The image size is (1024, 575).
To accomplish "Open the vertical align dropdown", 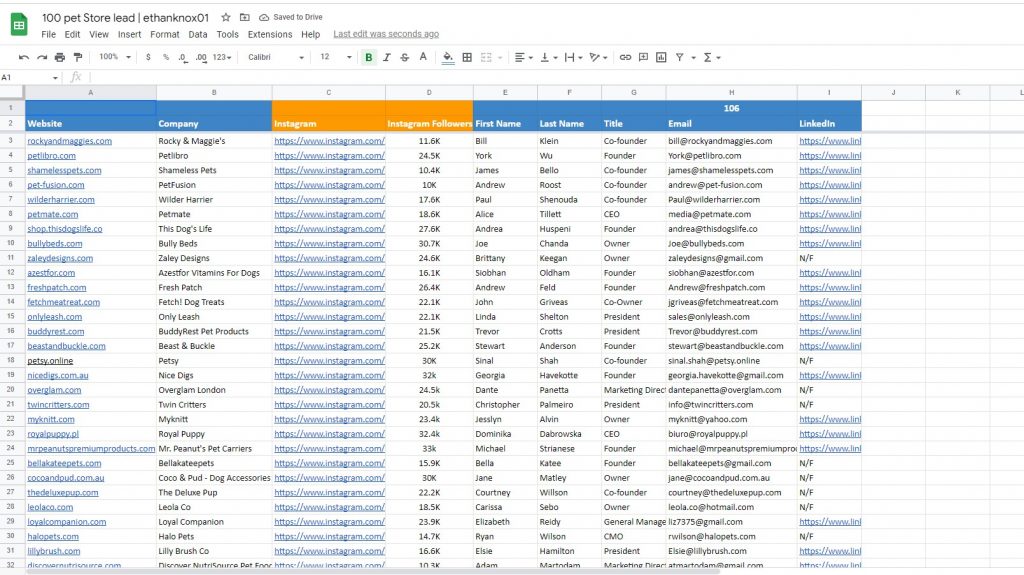I will [549, 58].
